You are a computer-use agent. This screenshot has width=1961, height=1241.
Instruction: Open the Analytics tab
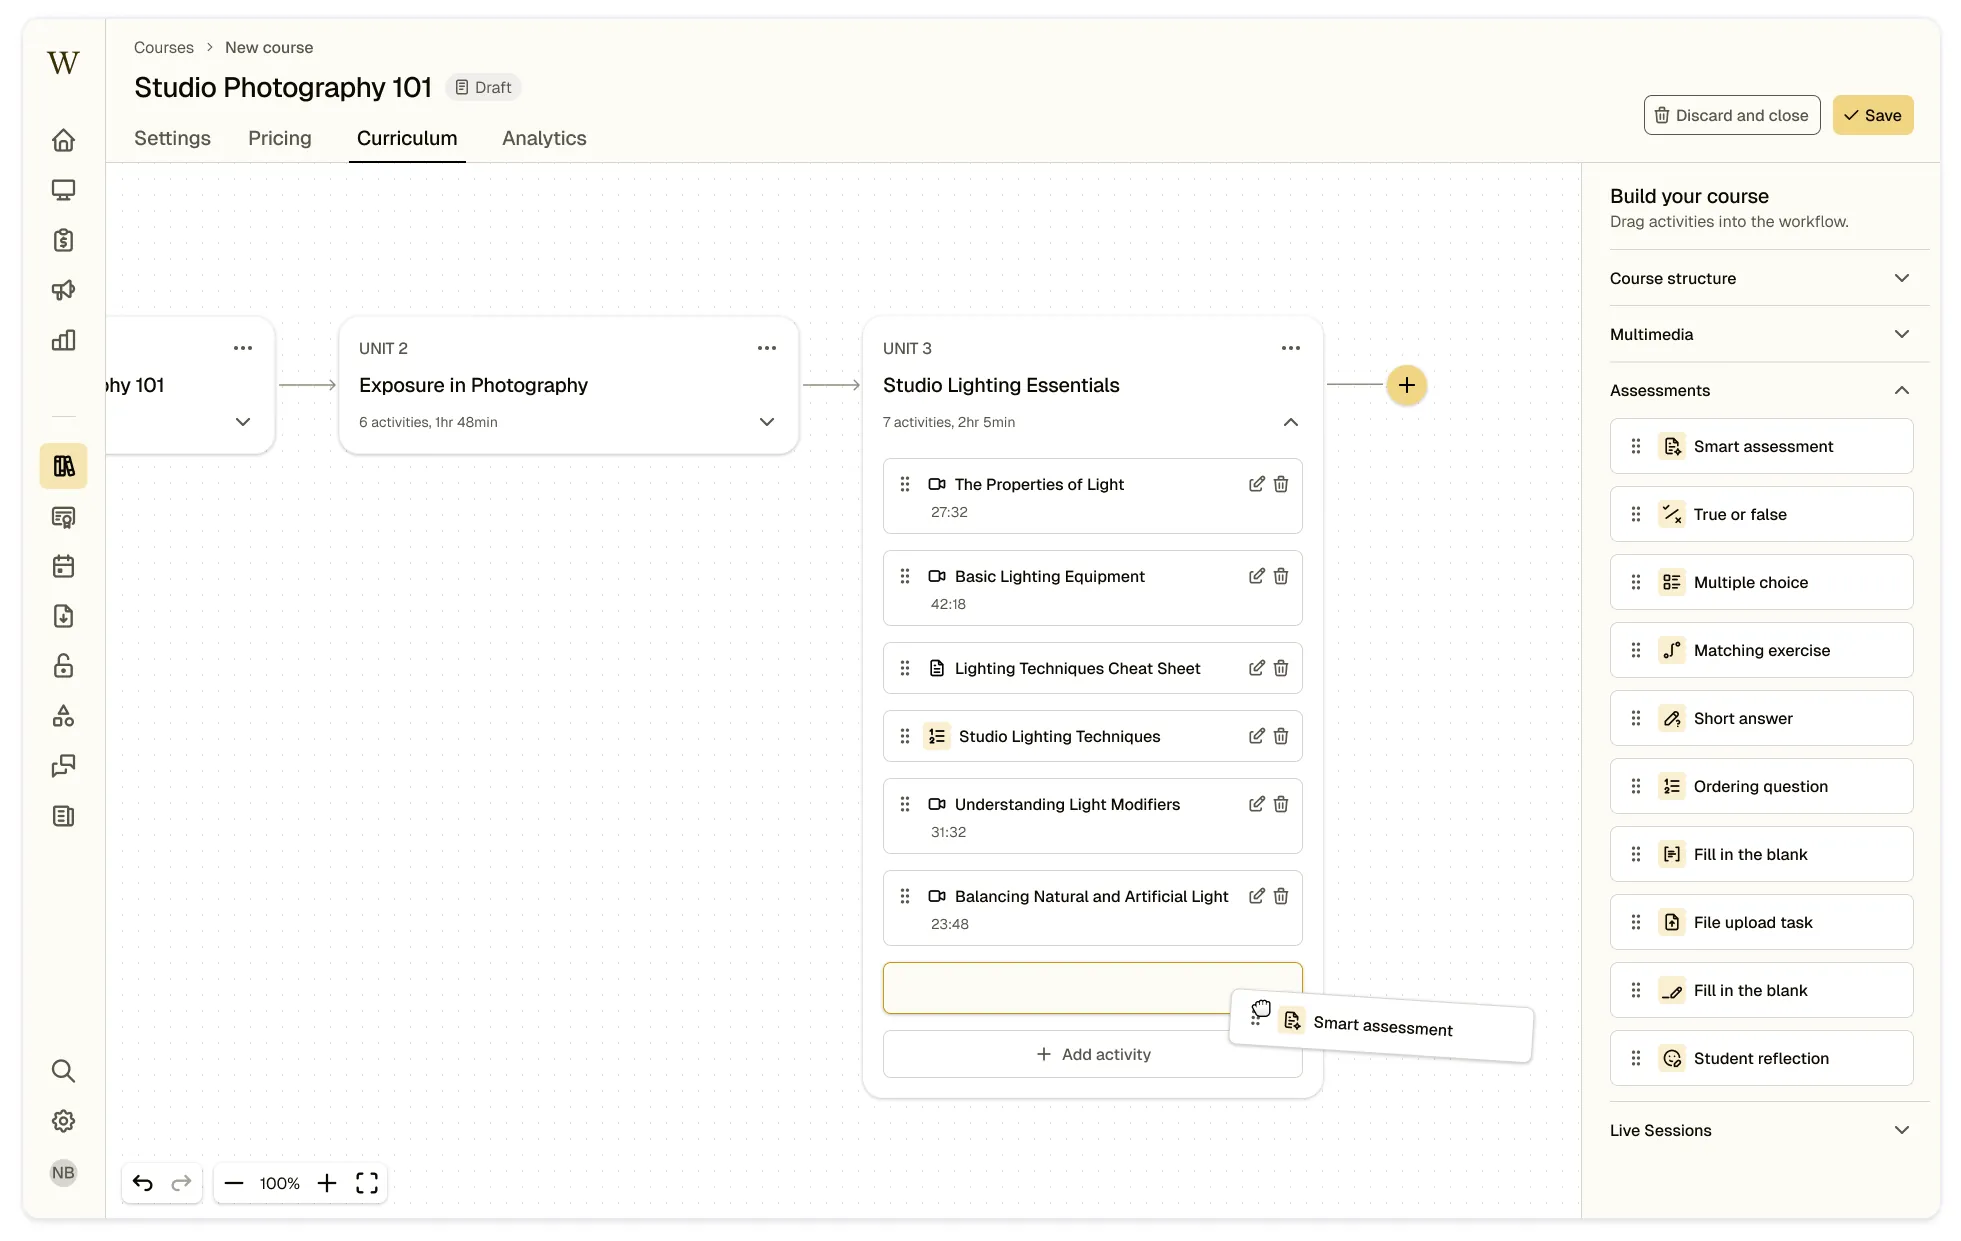pyautogui.click(x=544, y=138)
